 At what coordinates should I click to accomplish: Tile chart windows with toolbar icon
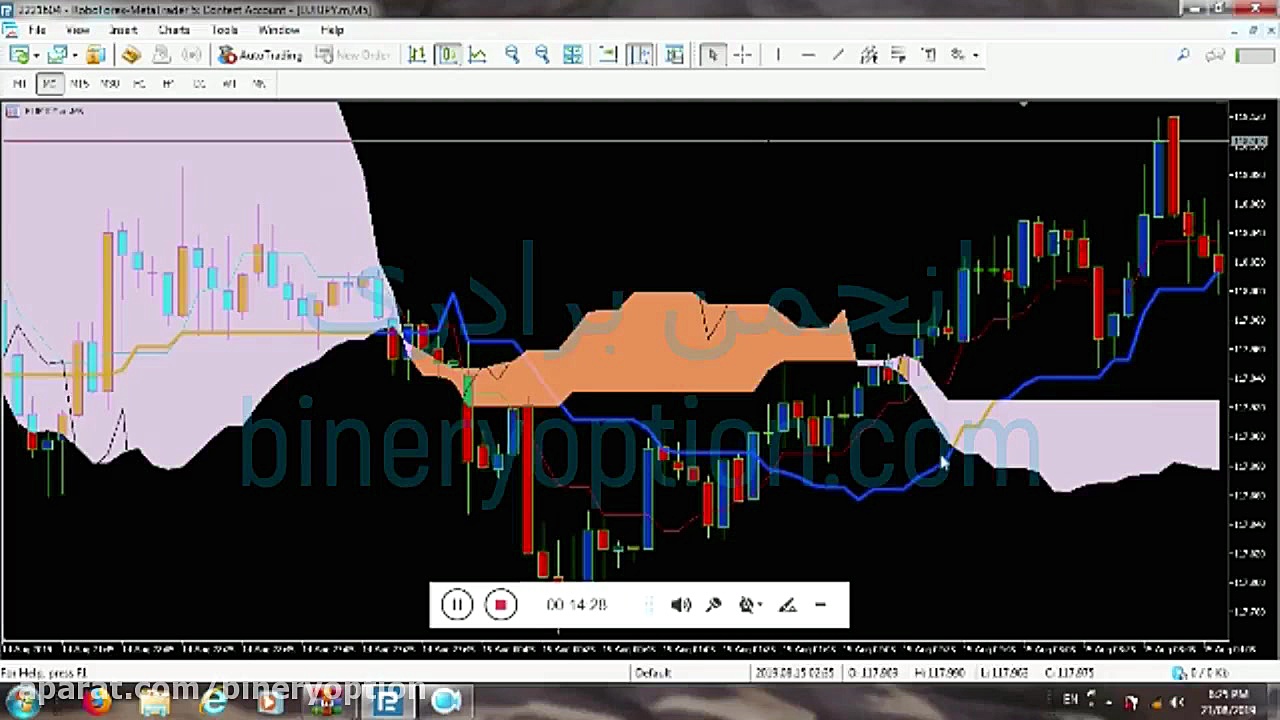pos(573,55)
